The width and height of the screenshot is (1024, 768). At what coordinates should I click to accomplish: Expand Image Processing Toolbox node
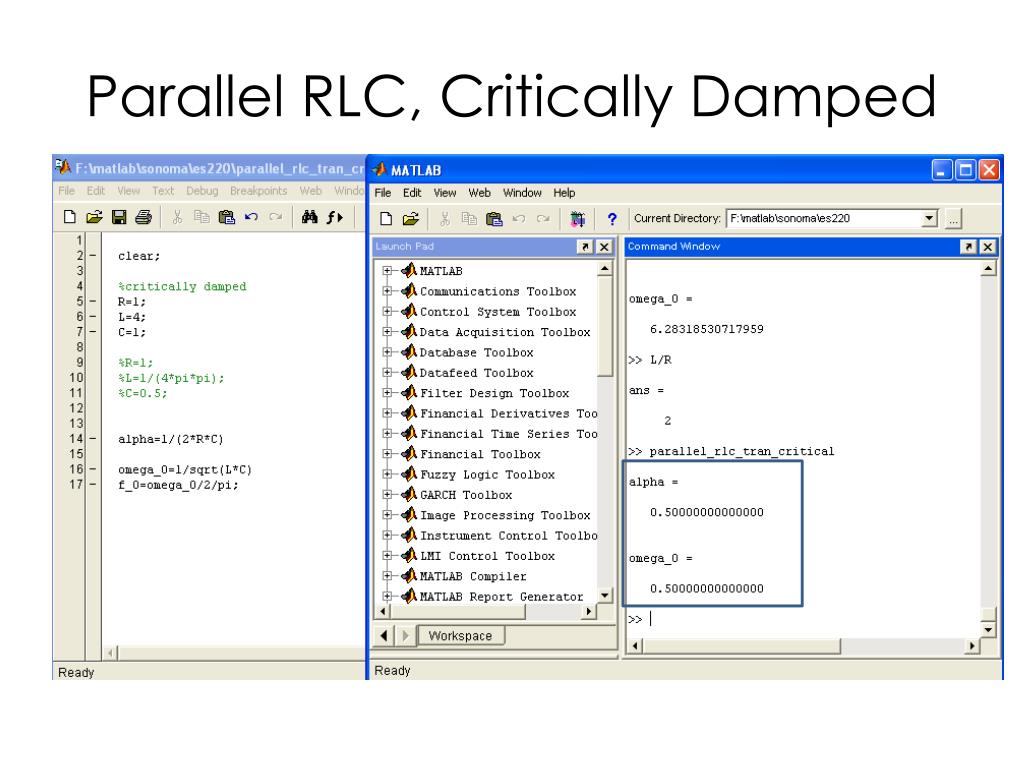tap(387, 515)
